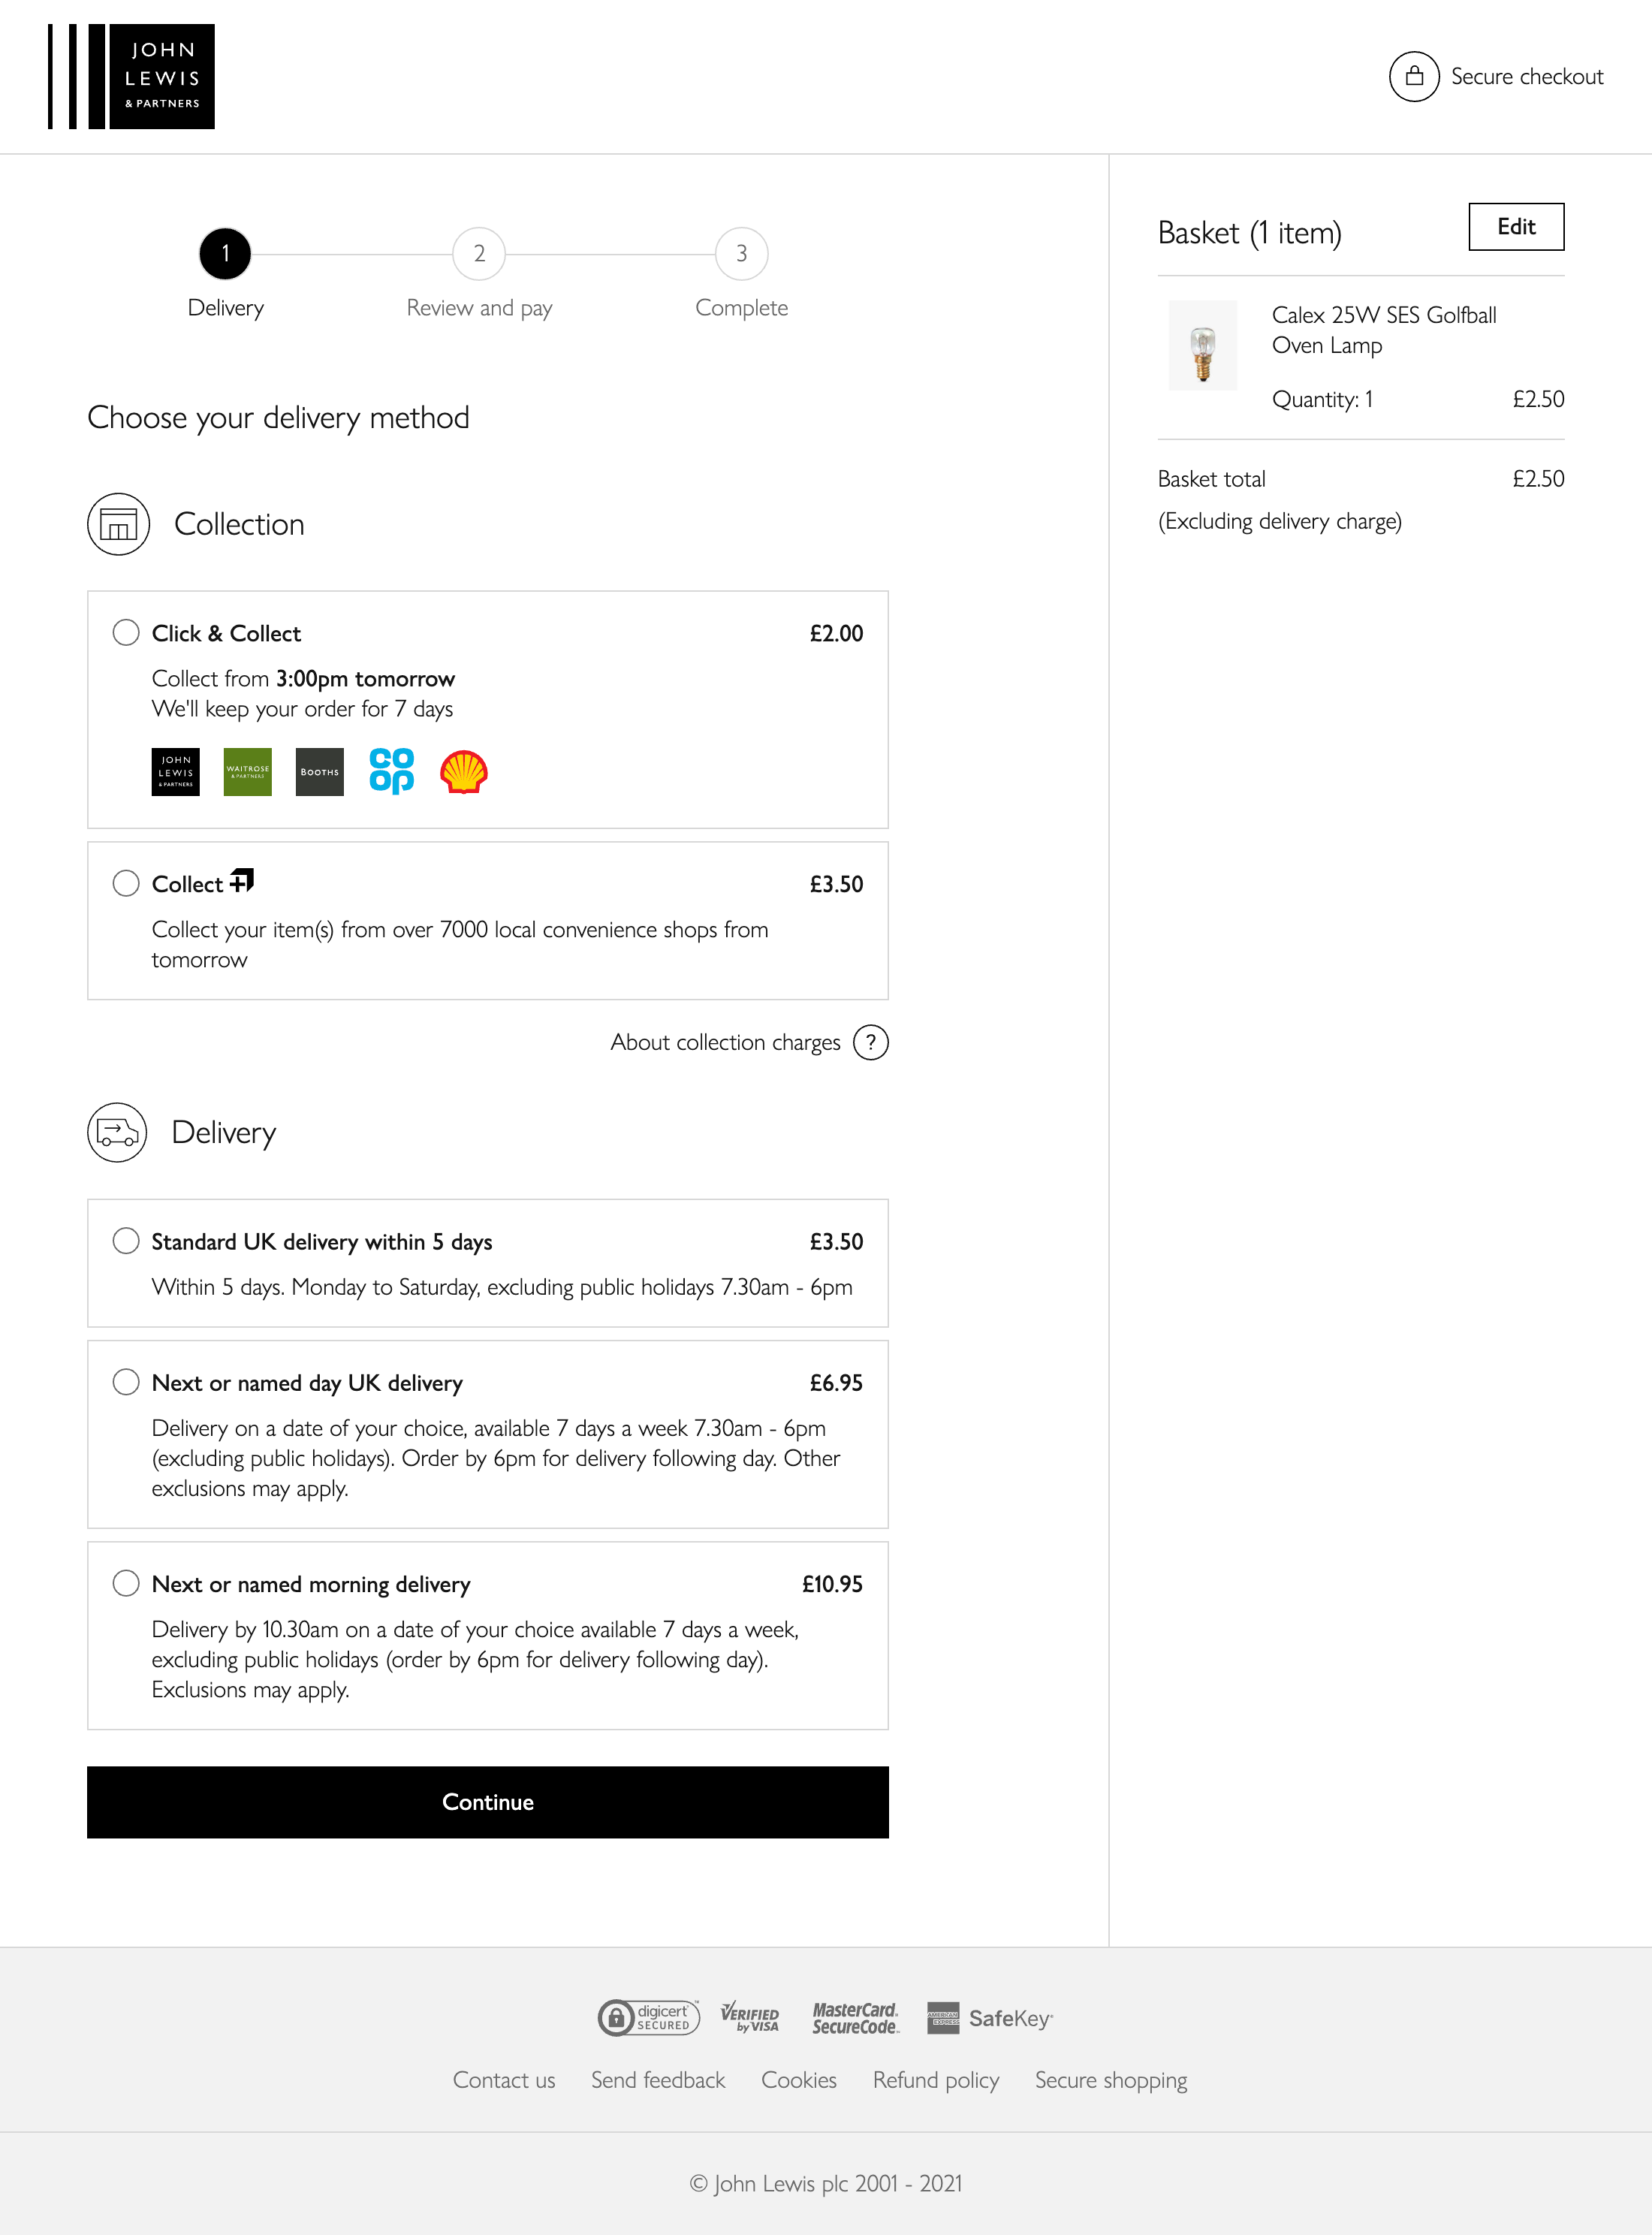Viewport: 1652px width, 2235px height.
Task: Select the Waitrose collection point logo
Action: (247, 771)
